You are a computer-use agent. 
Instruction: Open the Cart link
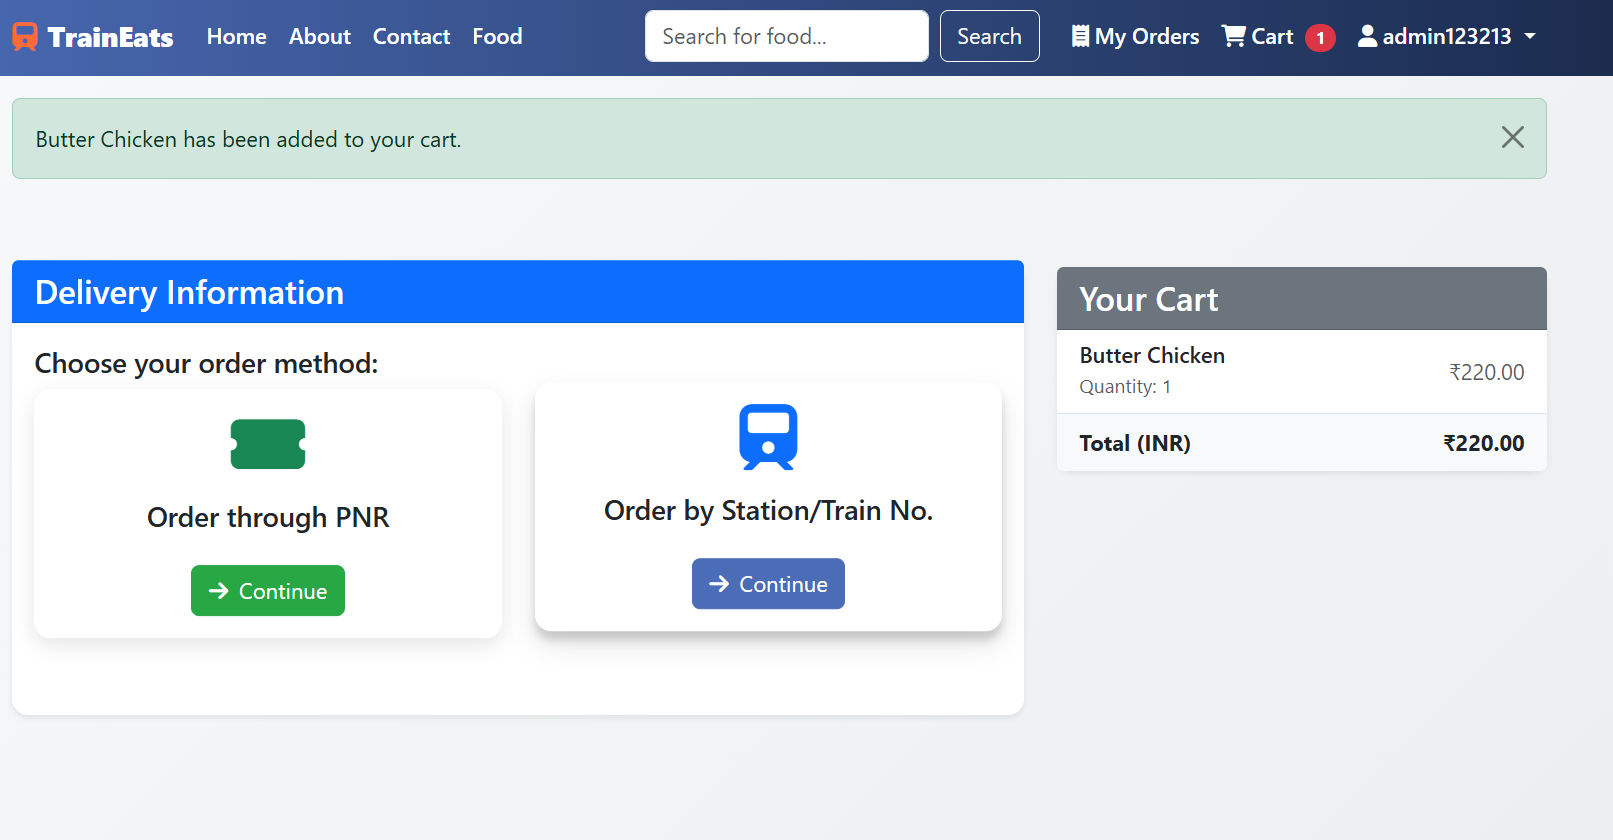click(x=1278, y=37)
